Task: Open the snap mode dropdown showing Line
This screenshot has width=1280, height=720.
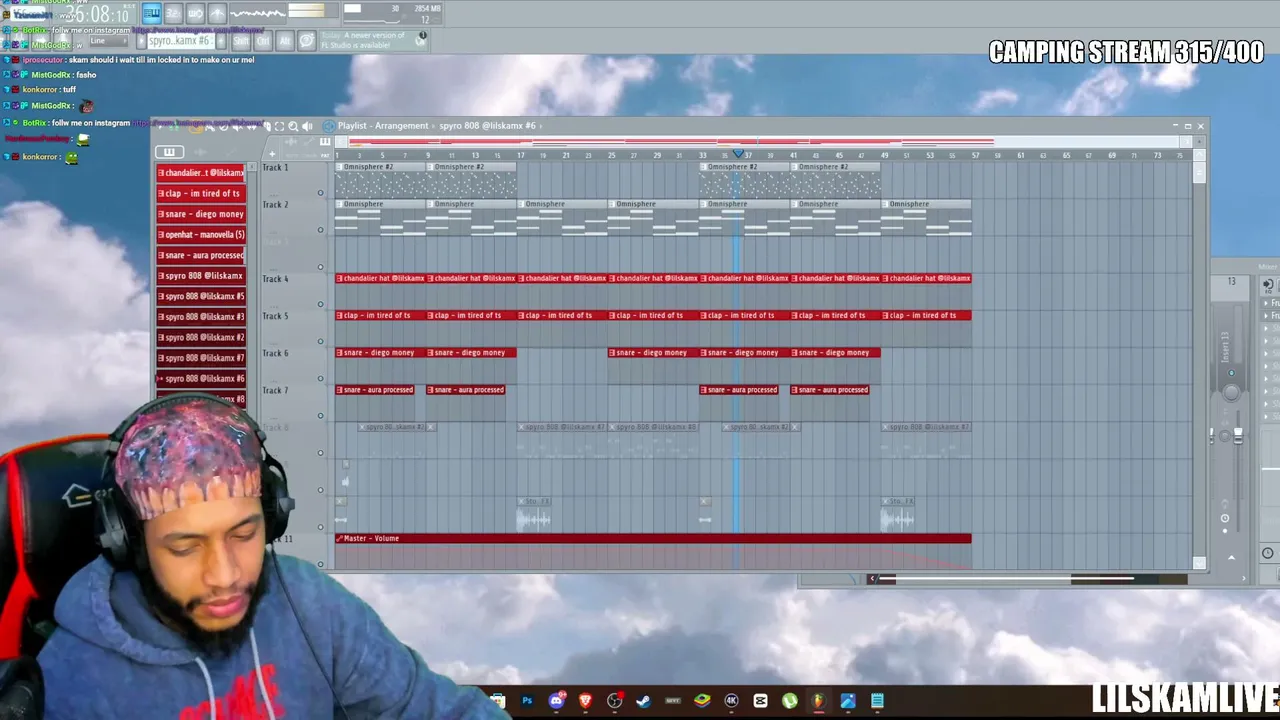Action: (x=109, y=41)
